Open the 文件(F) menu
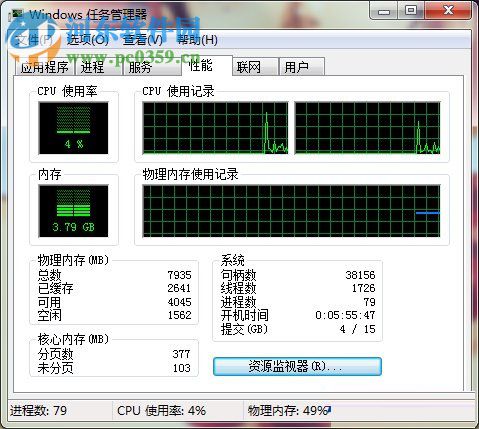This screenshot has height=429, width=479. [x=34, y=40]
